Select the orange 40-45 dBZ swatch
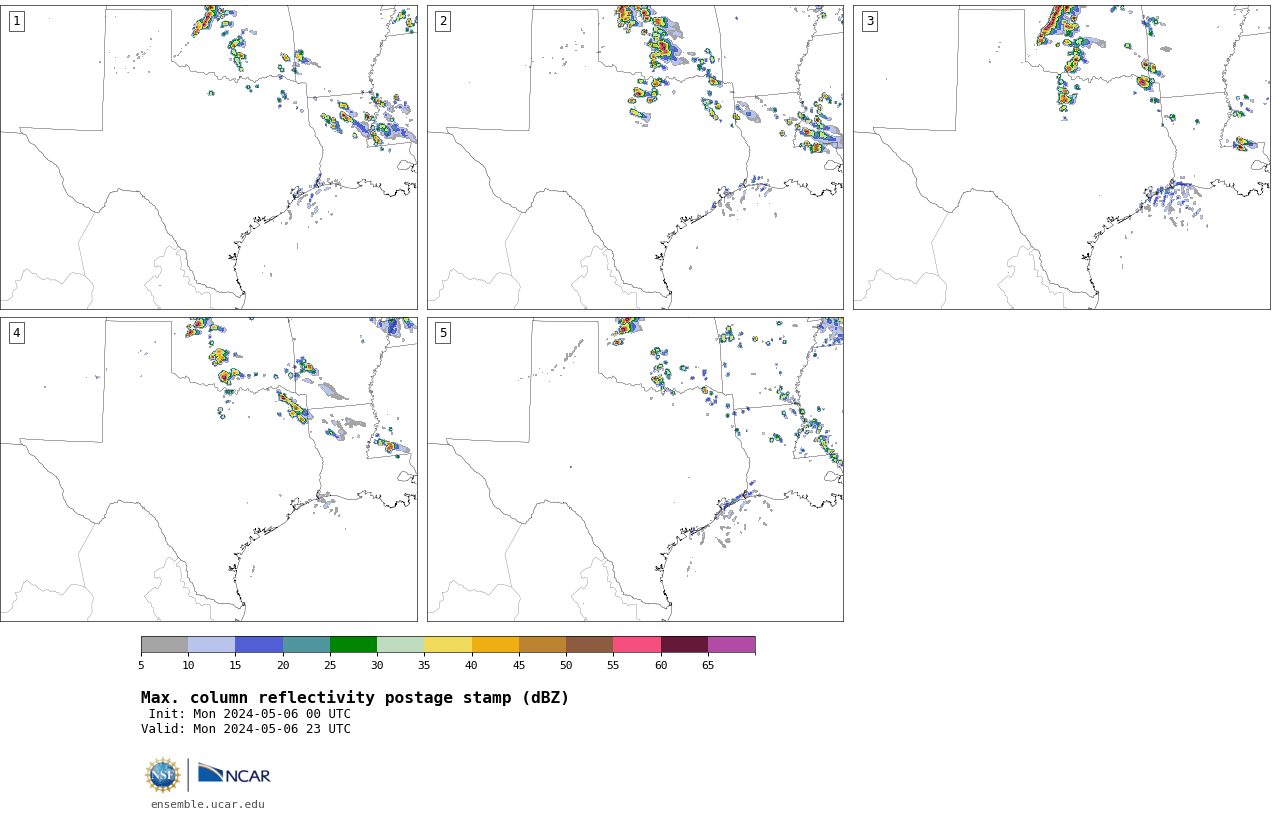This screenshot has height=815, width=1280. [495, 645]
